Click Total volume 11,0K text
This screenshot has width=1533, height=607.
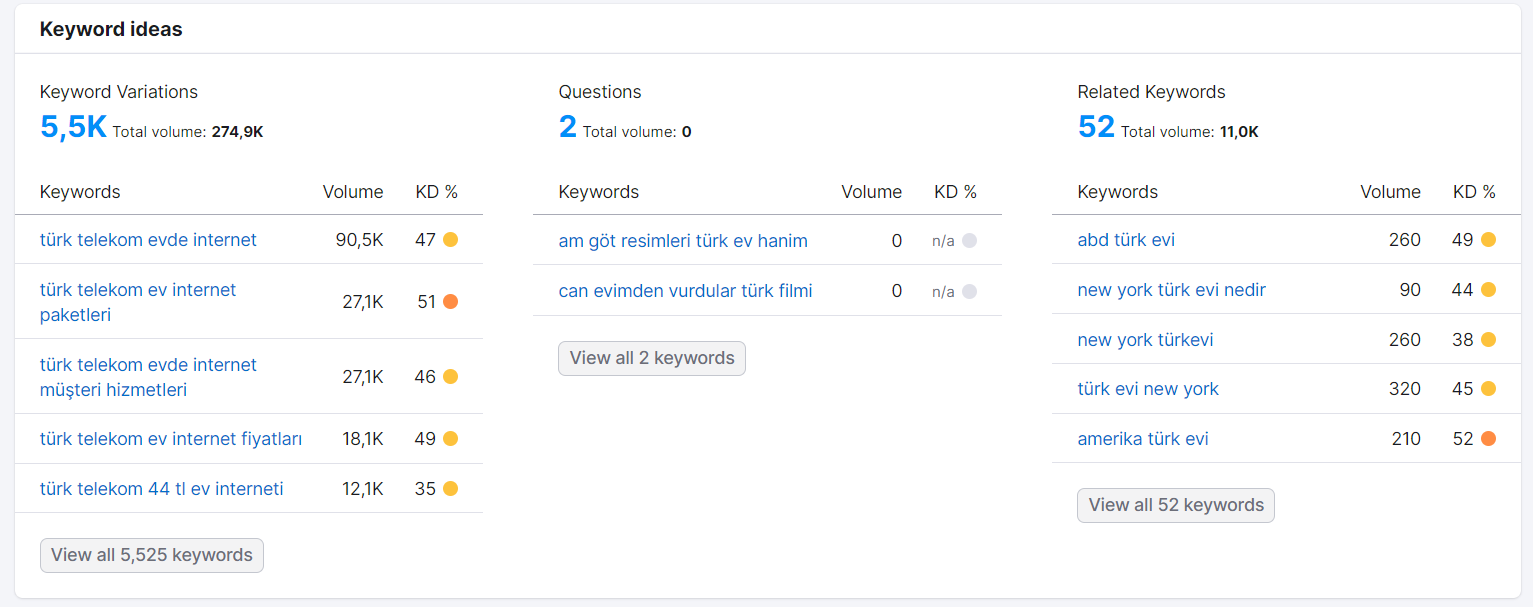pos(1190,131)
